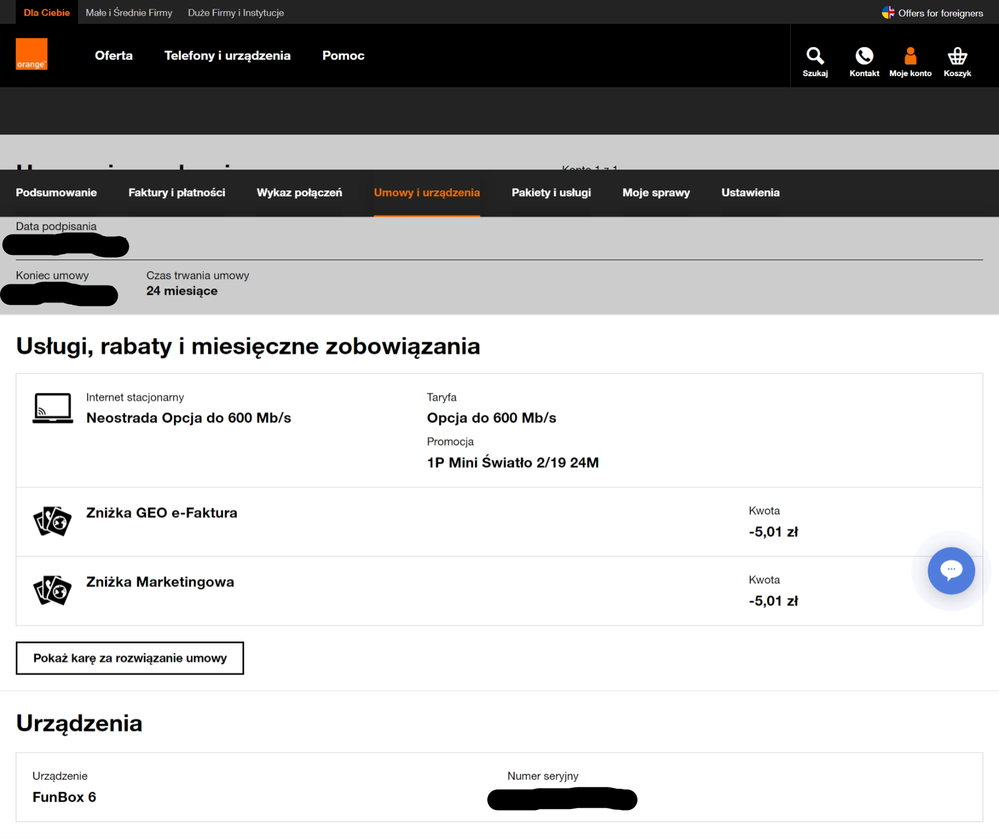
Task: Open the blue chat bubble widget
Action: (x=951, y=570)
